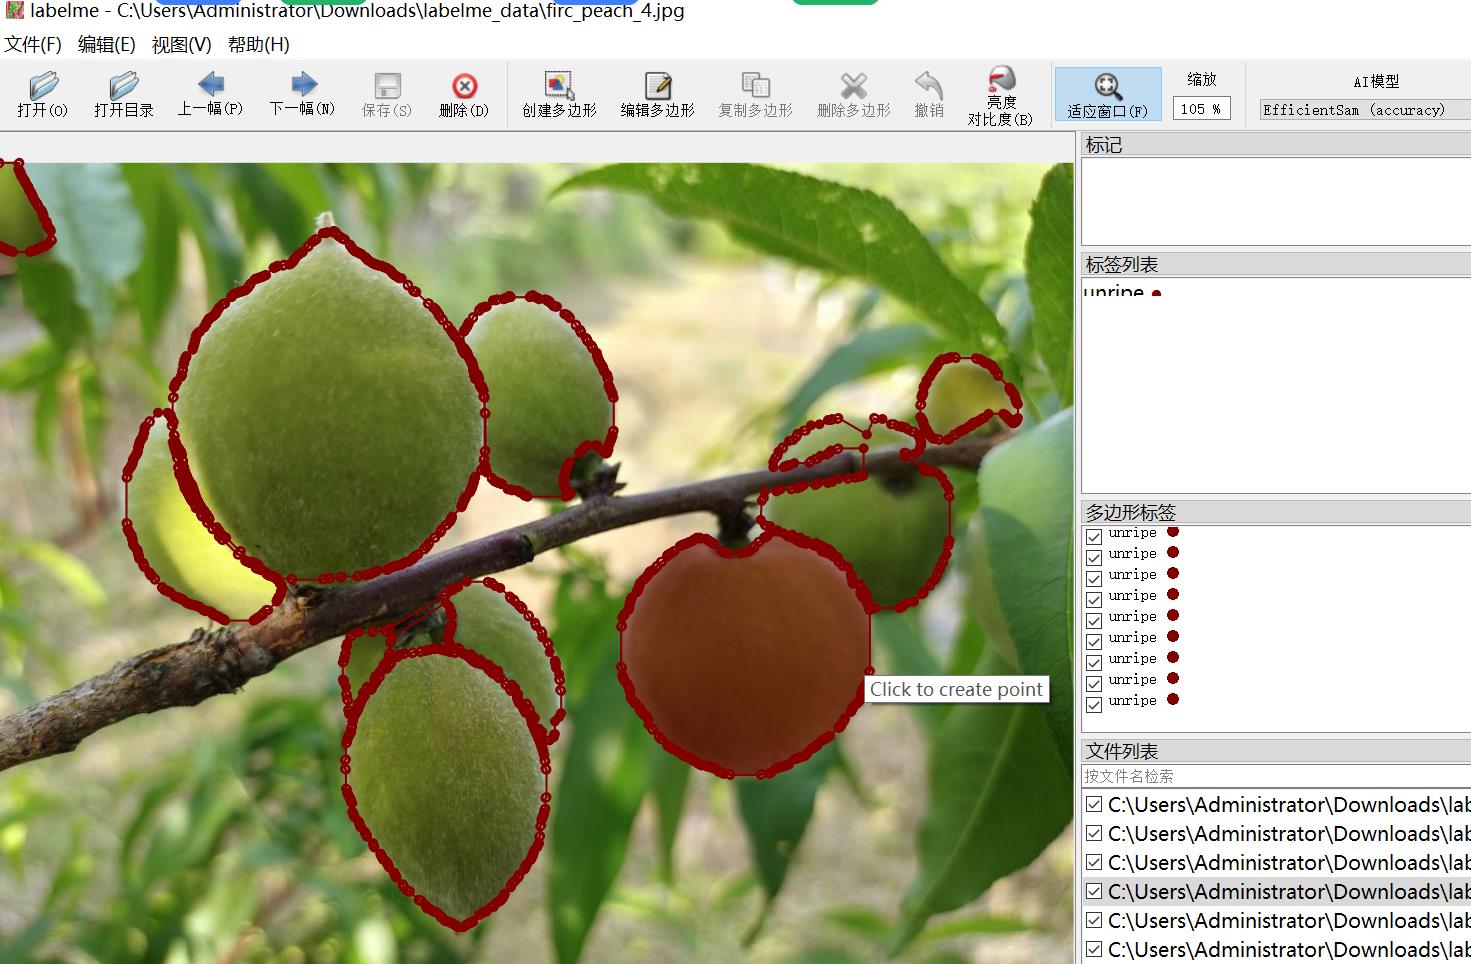Click the red color dot beside unripe label
Viewport: 1471px width, 964px height.
[x=1156, y=294]
